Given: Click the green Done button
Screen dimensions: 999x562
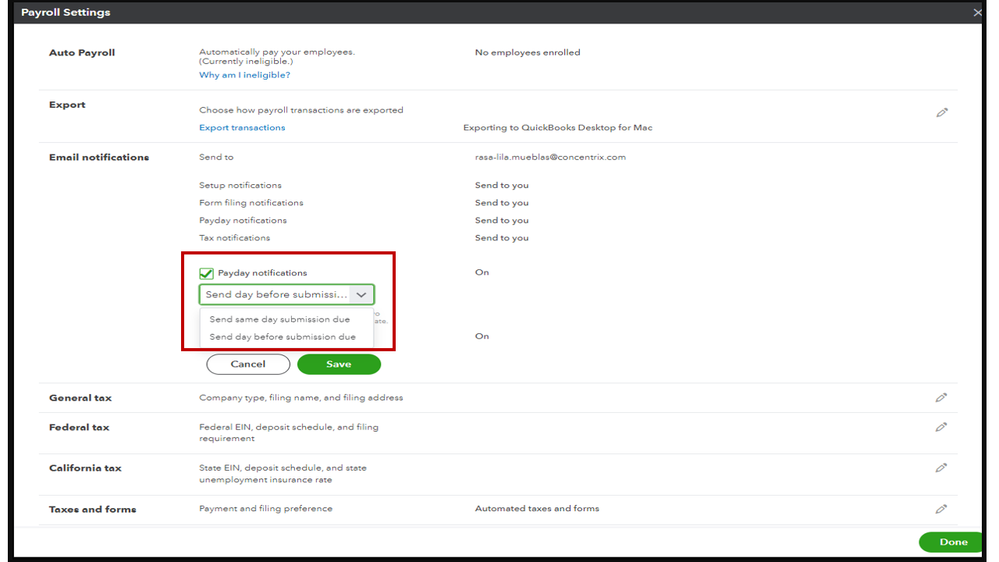Looking at the screenshot, I should point(952,542).
